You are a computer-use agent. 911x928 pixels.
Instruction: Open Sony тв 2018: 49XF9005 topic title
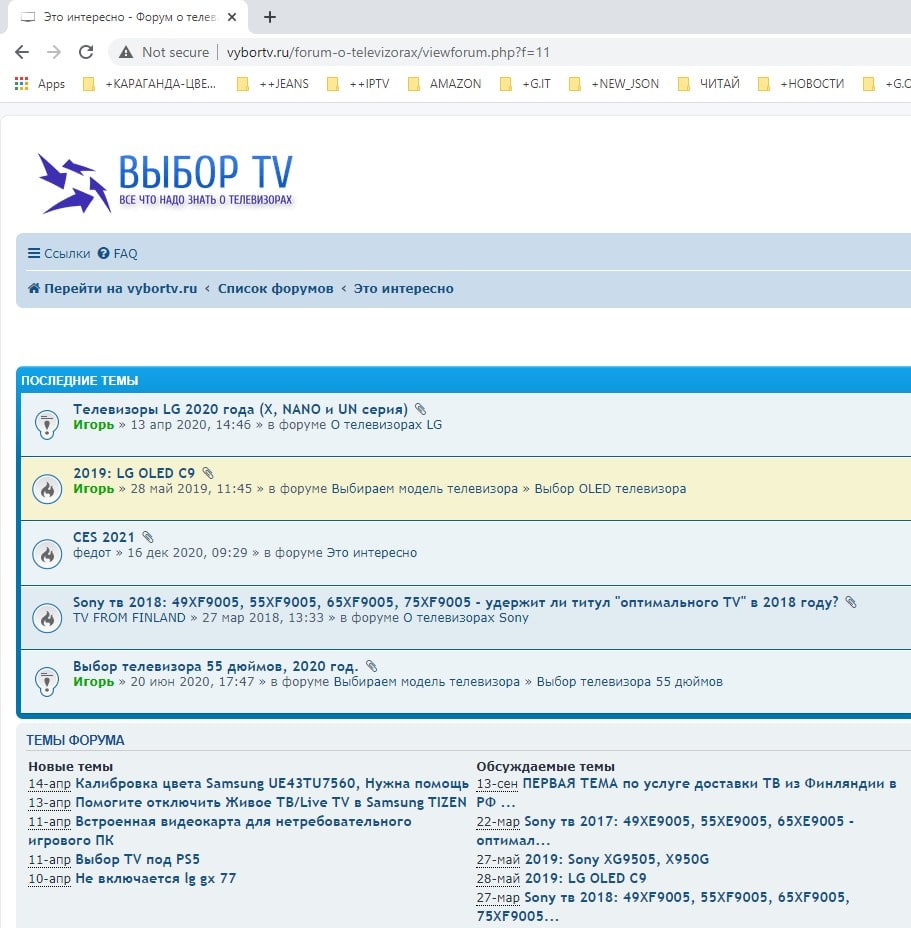(x=455, y=602)
